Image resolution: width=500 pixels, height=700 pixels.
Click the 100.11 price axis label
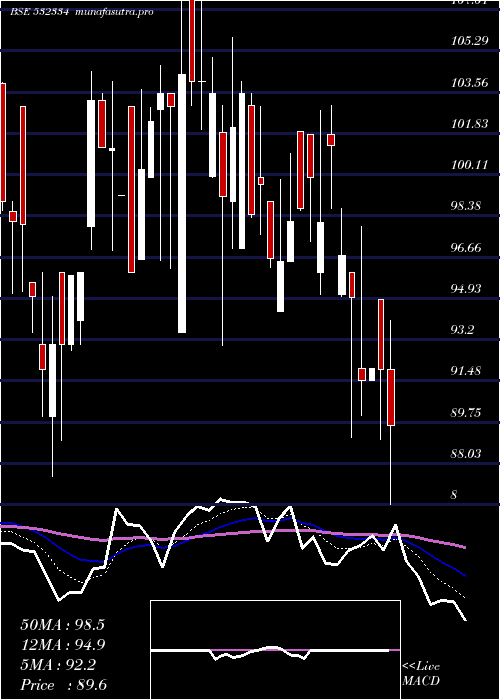click(x=469, y=165)
